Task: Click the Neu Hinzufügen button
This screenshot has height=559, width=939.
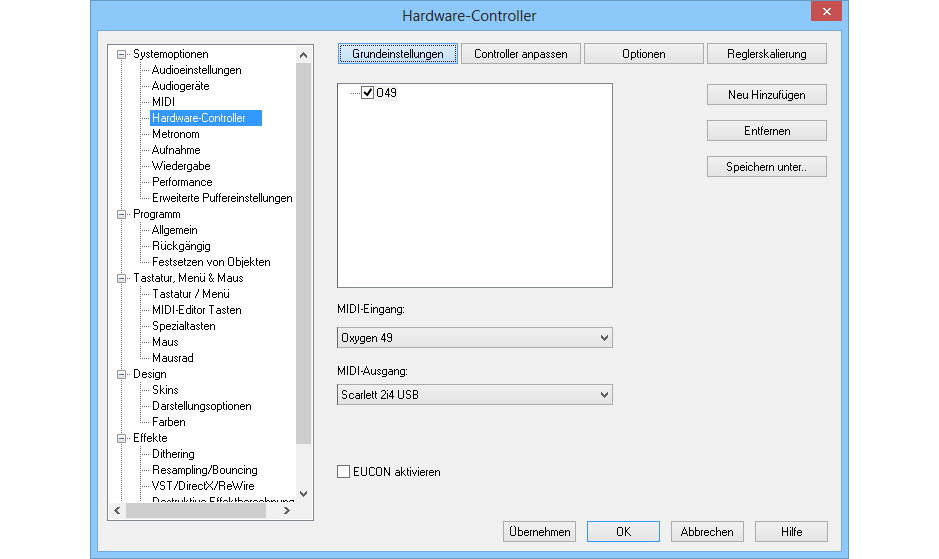Action: click(766, 95)
